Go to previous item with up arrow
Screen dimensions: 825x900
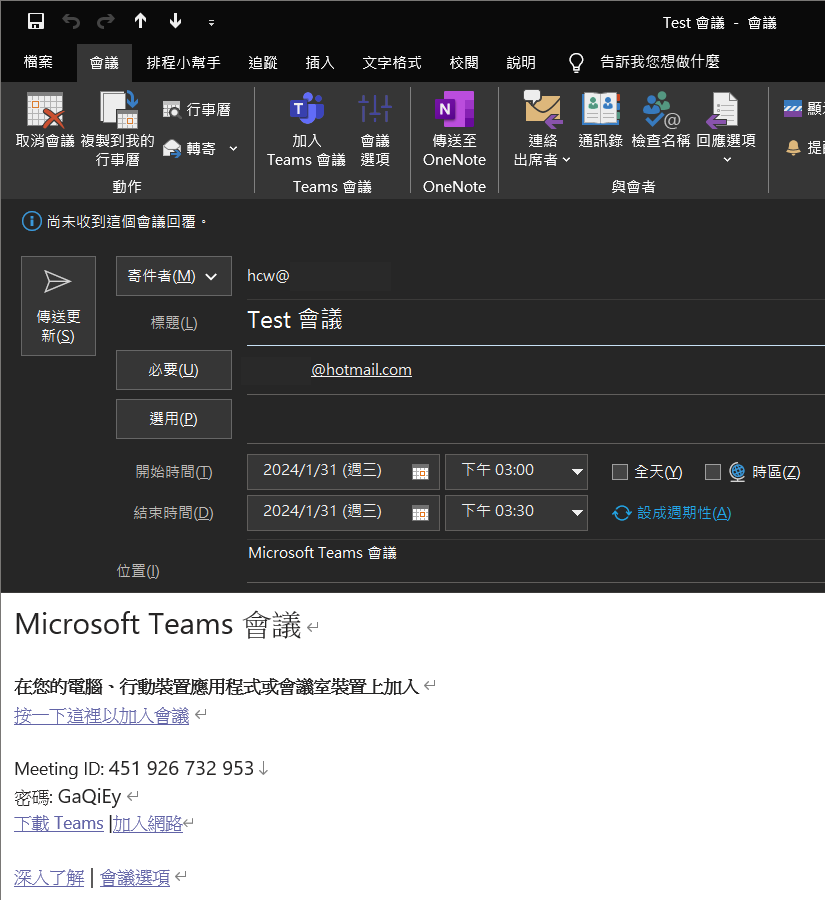141,21
